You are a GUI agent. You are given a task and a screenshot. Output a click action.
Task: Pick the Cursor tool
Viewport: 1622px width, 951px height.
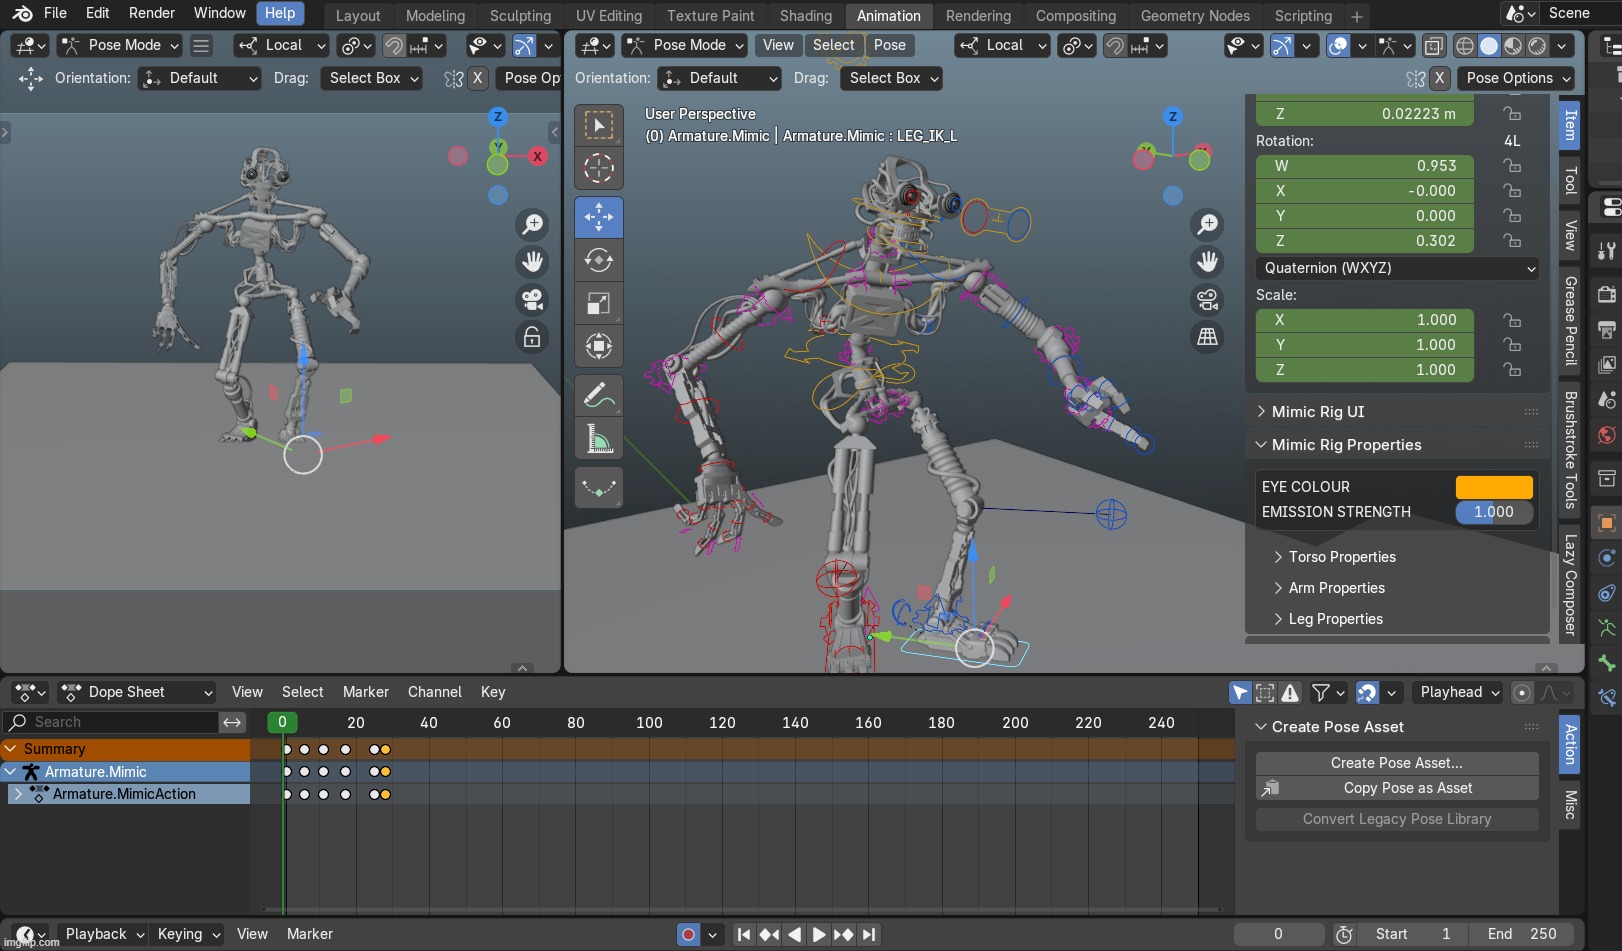598,168
